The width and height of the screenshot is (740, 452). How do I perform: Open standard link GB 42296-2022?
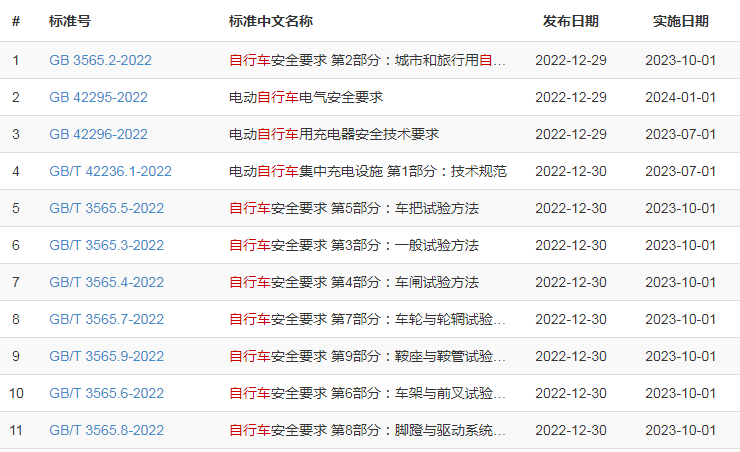pyautogui.click(x=98, y=134)
